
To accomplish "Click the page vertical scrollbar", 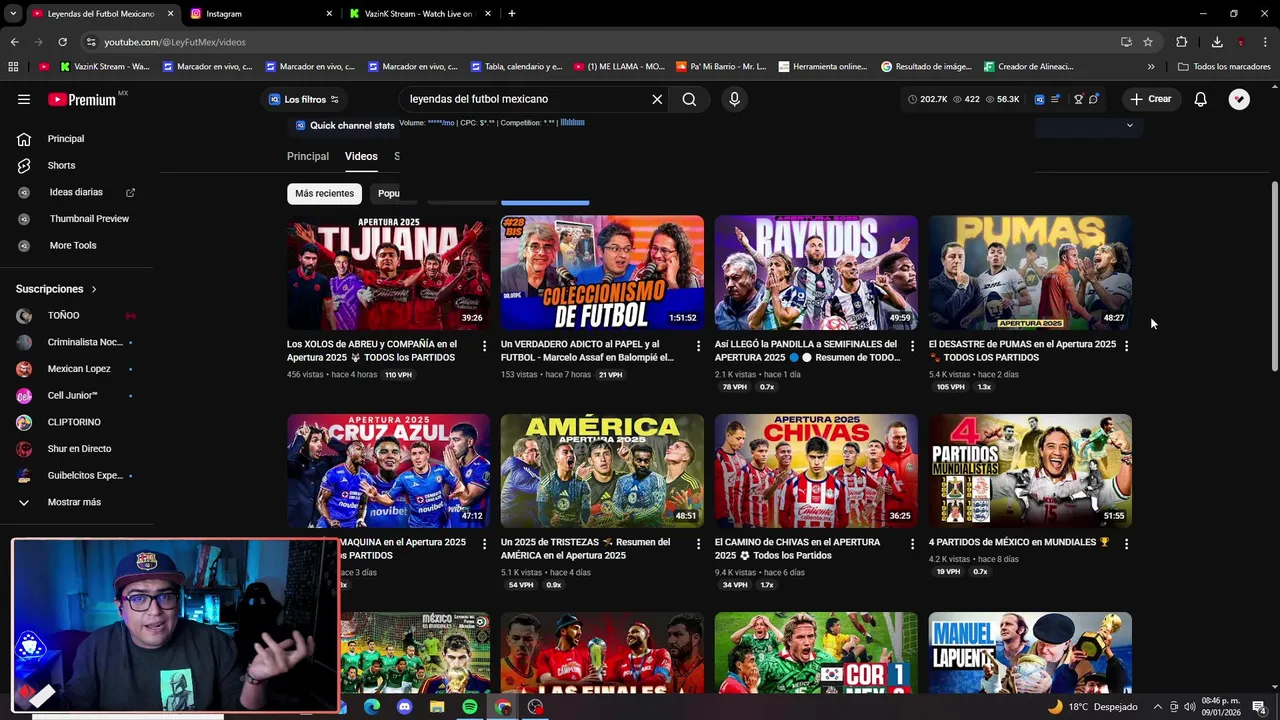I will (x=1274, y=274).
